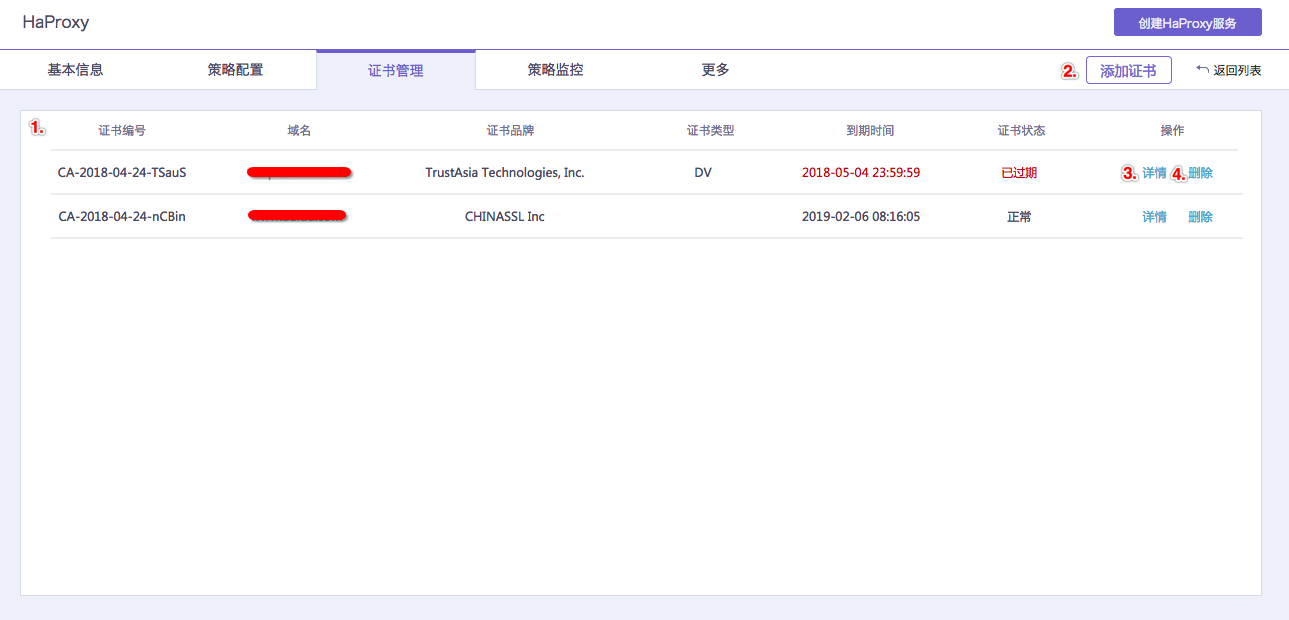Click 删除 on the CA-2018-04-24-nCBin row
This screenshot has height=620, width=1289.
pos(1200,217)
